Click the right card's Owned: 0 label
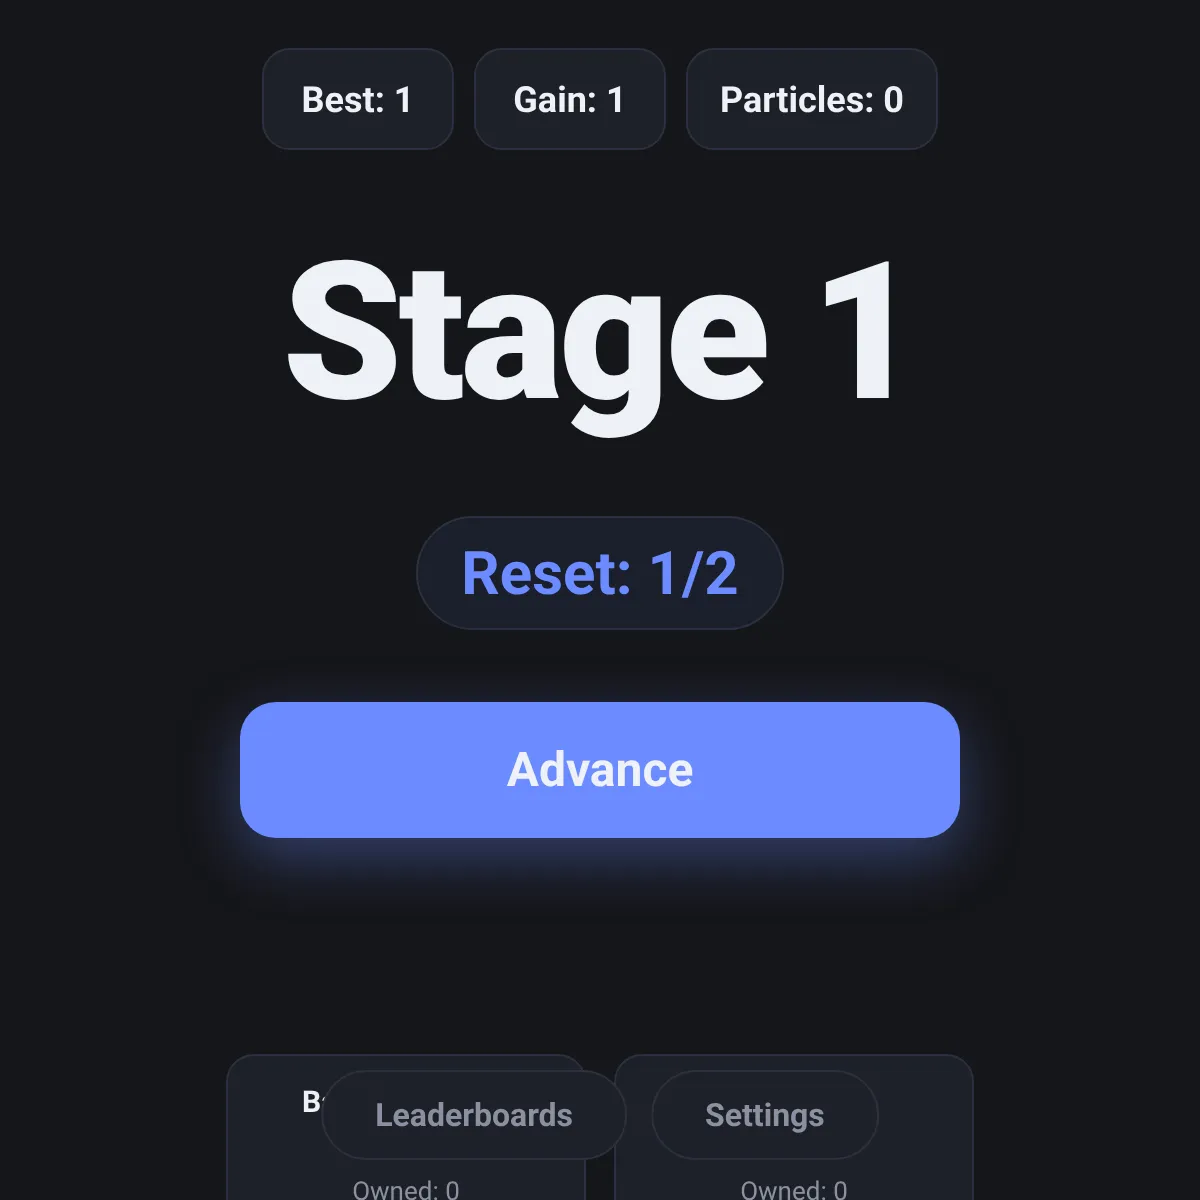Viewport: 1200px width, 1200px height. [x=794, y=1189]
